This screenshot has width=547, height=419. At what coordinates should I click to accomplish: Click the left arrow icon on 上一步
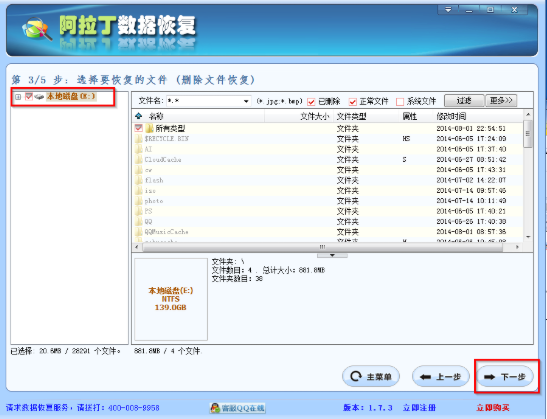[x=425, y=377]
